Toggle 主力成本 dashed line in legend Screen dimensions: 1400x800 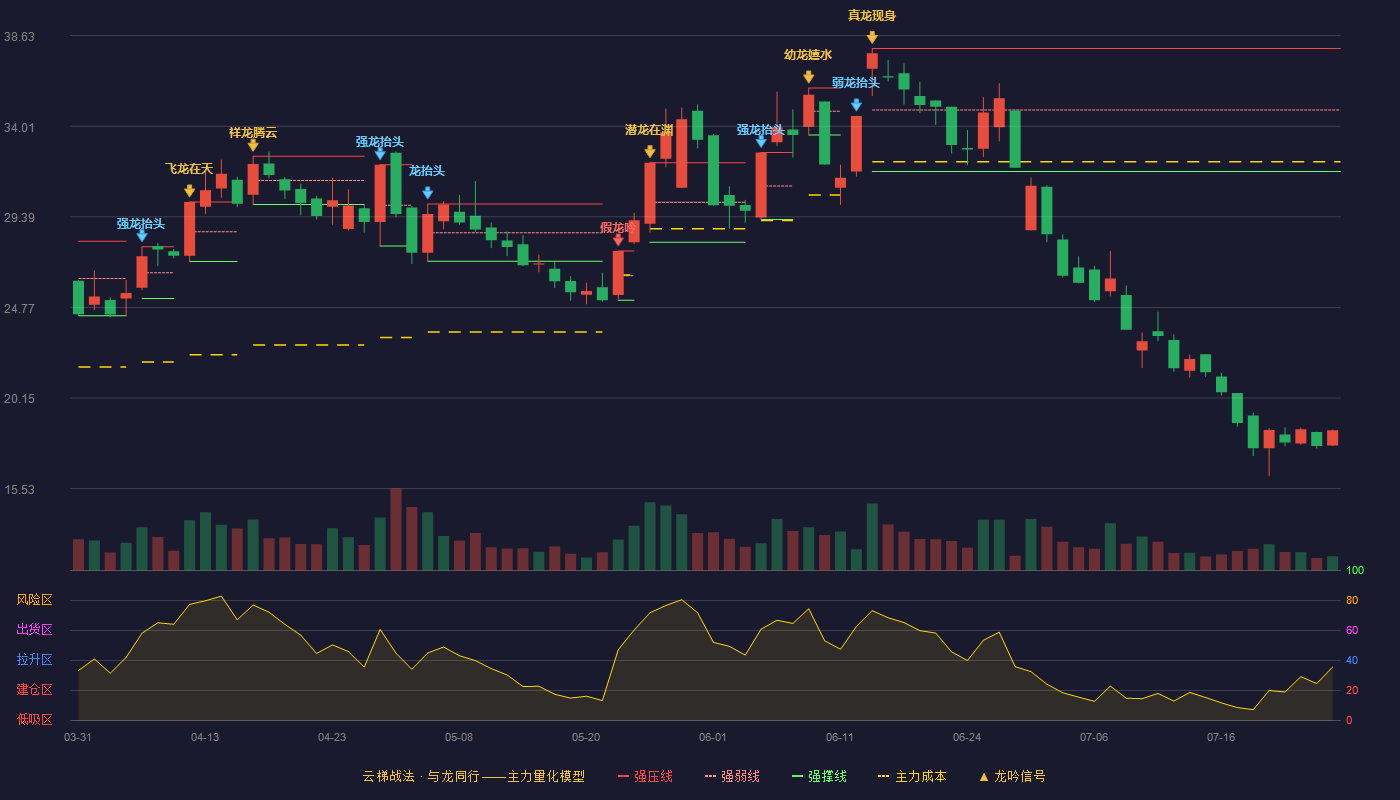click(911, 776)
